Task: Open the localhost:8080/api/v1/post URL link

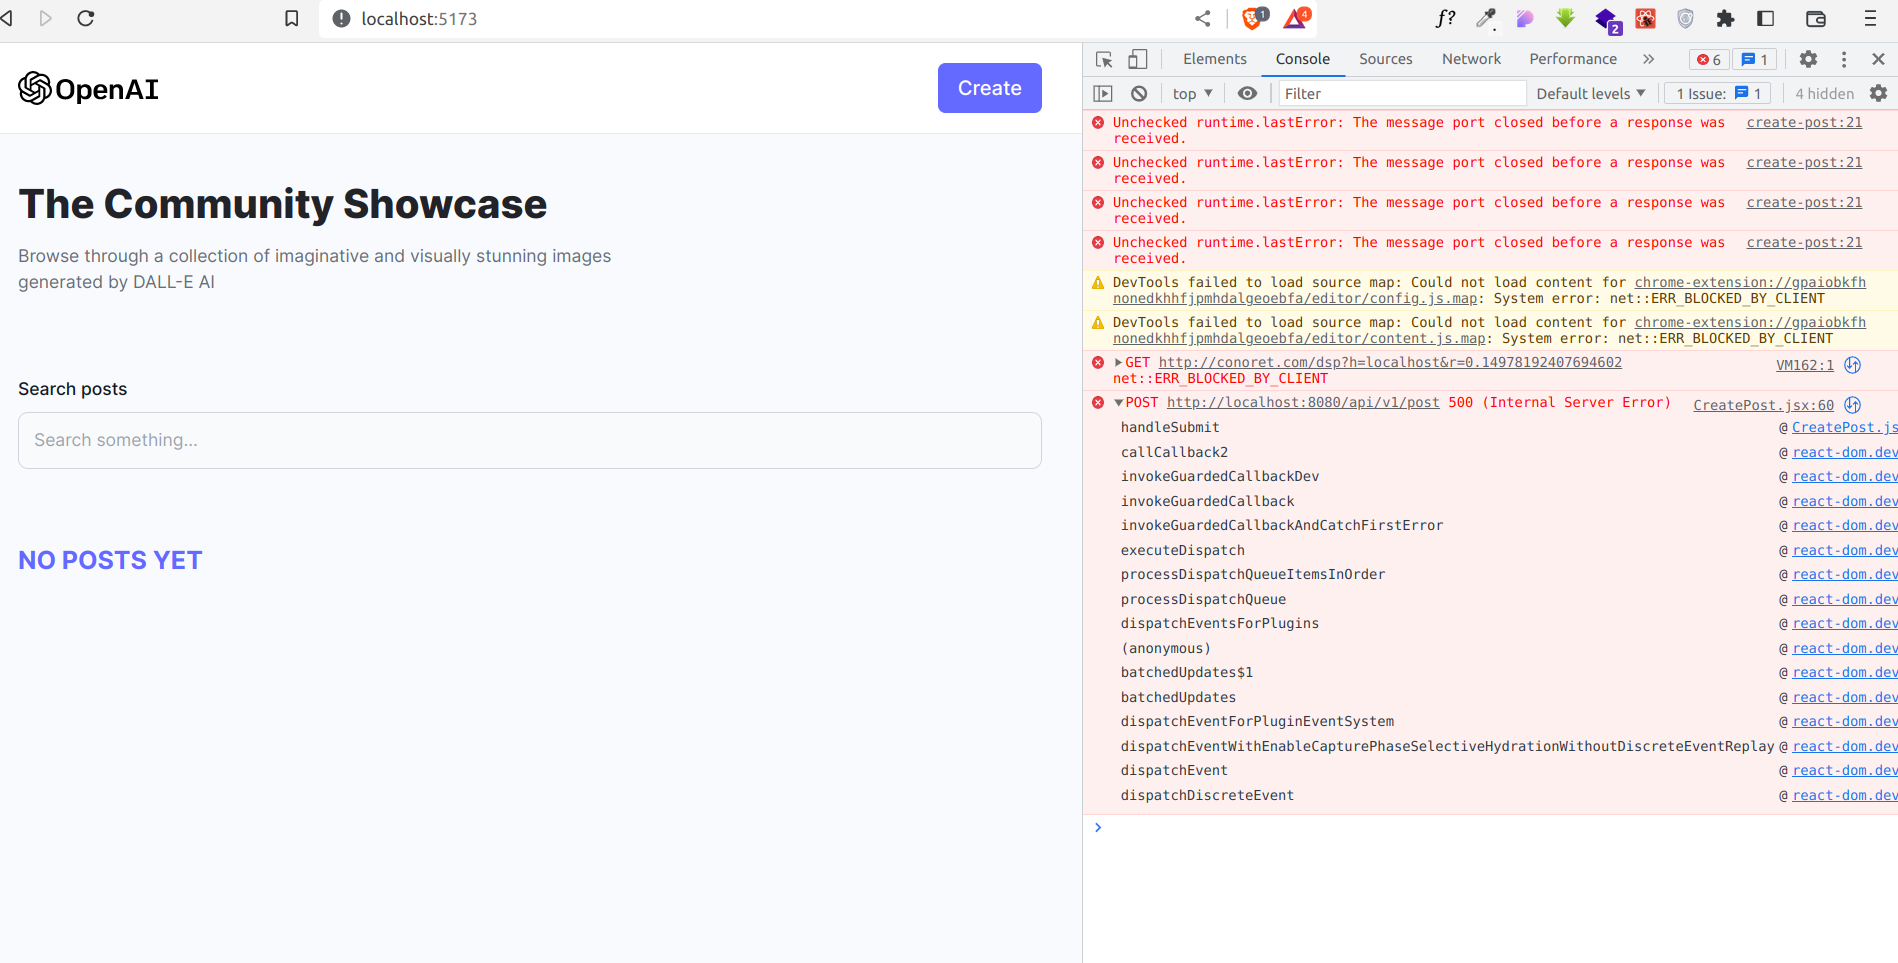Action: click(1303, 403)
